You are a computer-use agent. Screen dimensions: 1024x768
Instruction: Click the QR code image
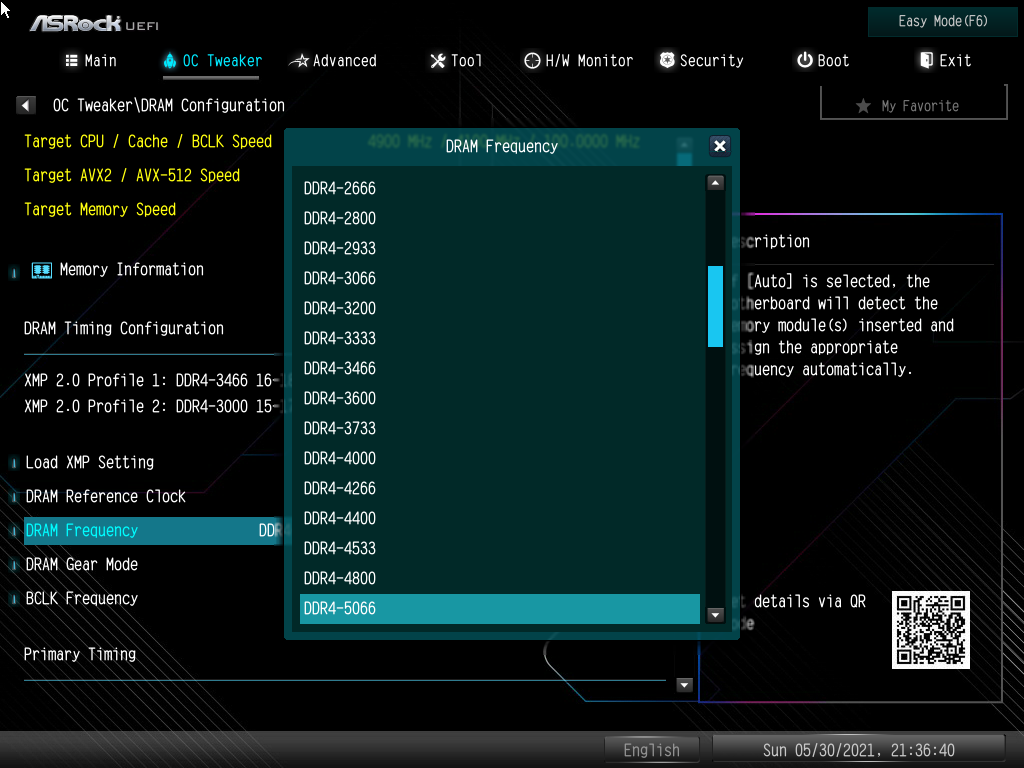pos(930,629)
